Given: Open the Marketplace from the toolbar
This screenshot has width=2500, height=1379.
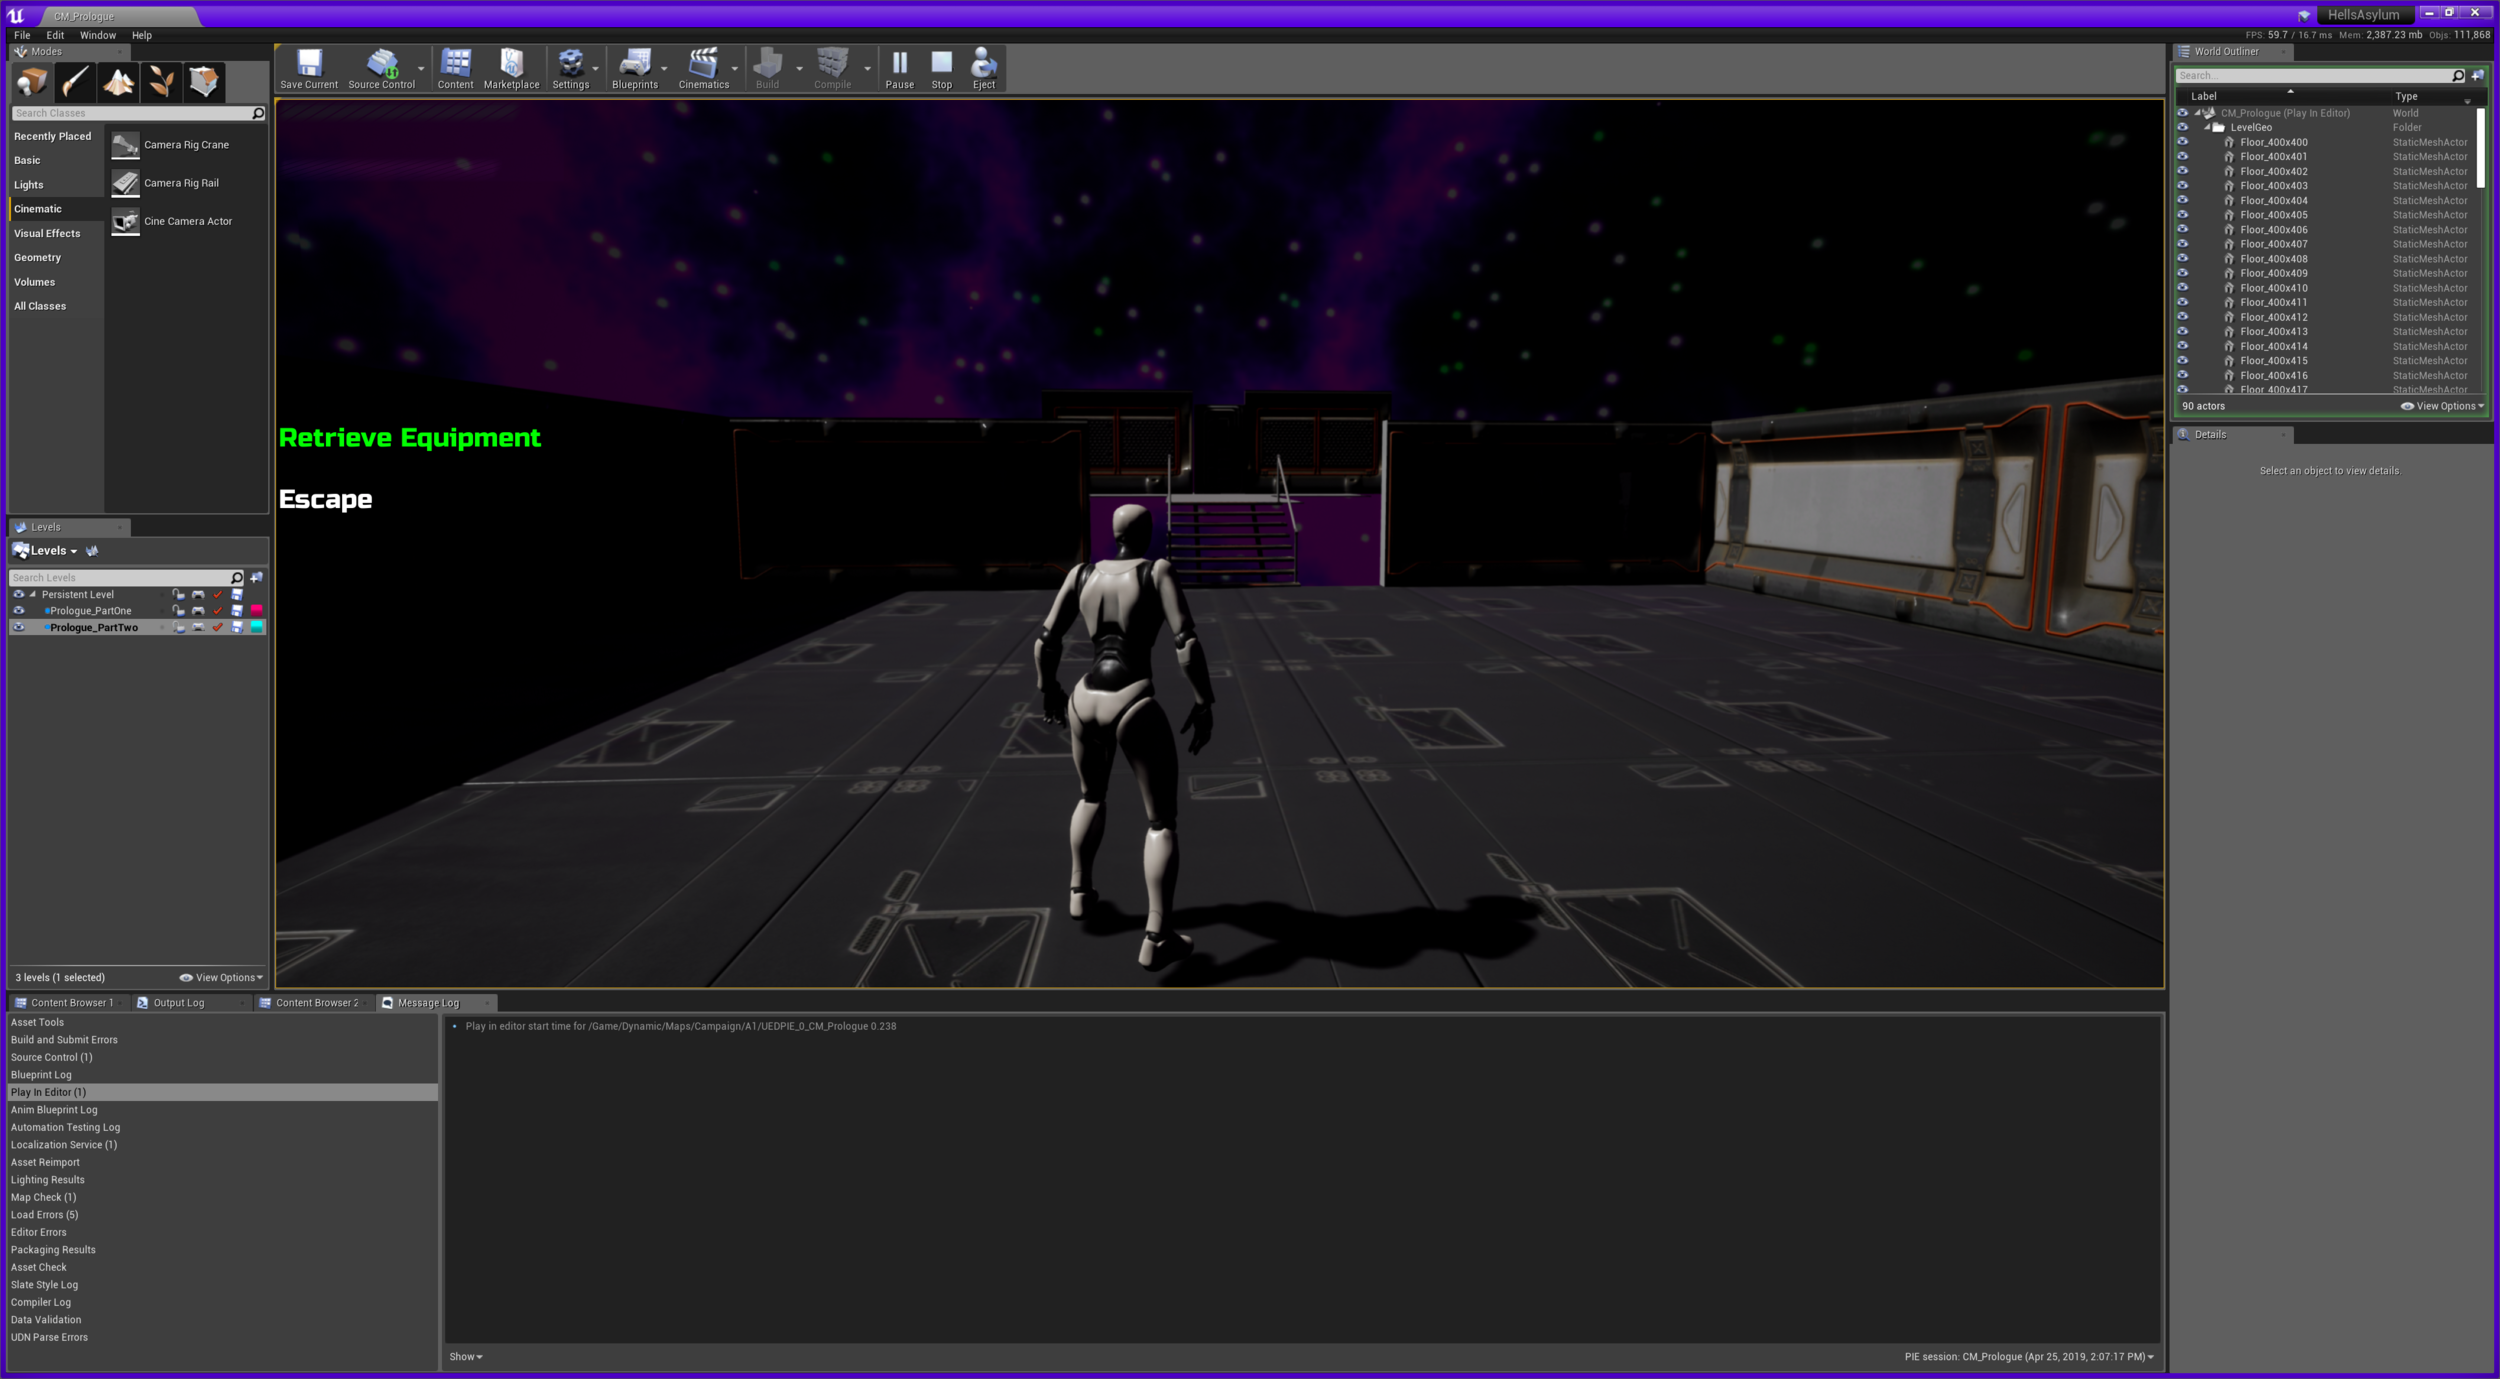Looking at the screenshot, I should pos(511,66).
